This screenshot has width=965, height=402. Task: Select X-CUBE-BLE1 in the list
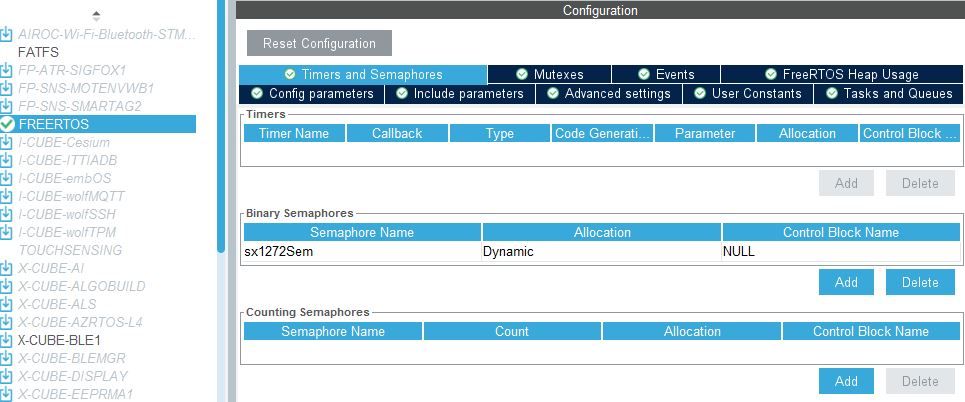click(x=59, y=340)
